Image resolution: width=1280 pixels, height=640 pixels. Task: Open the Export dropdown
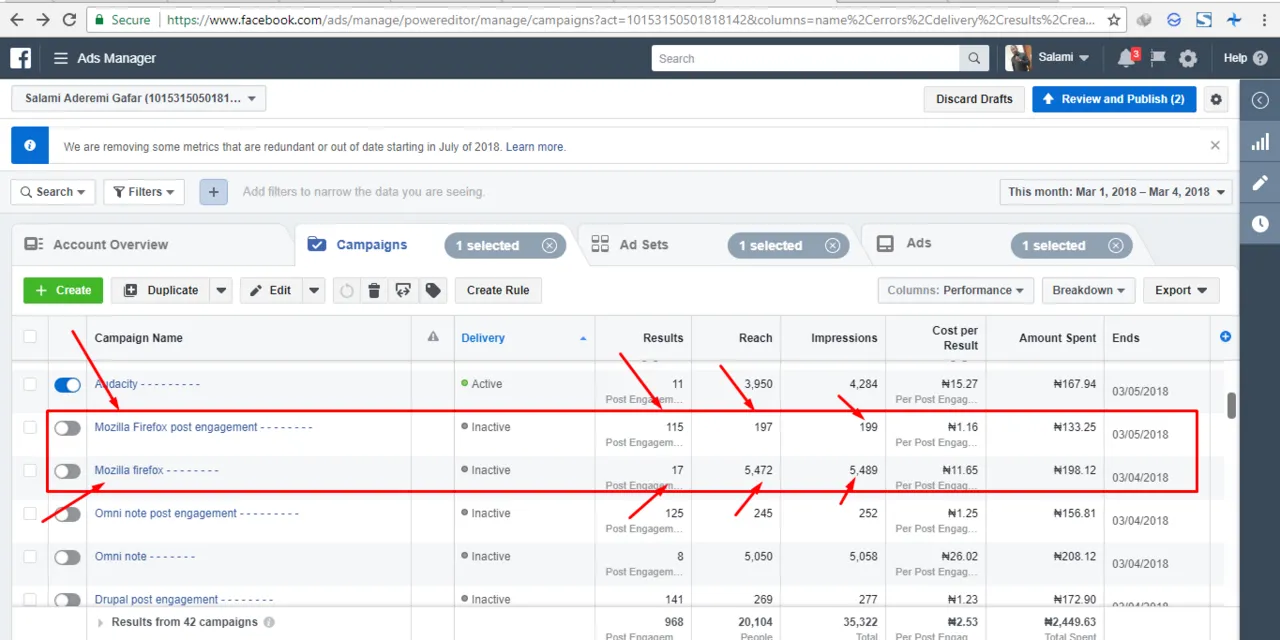pyautogui.click(x=1181, y=290)
